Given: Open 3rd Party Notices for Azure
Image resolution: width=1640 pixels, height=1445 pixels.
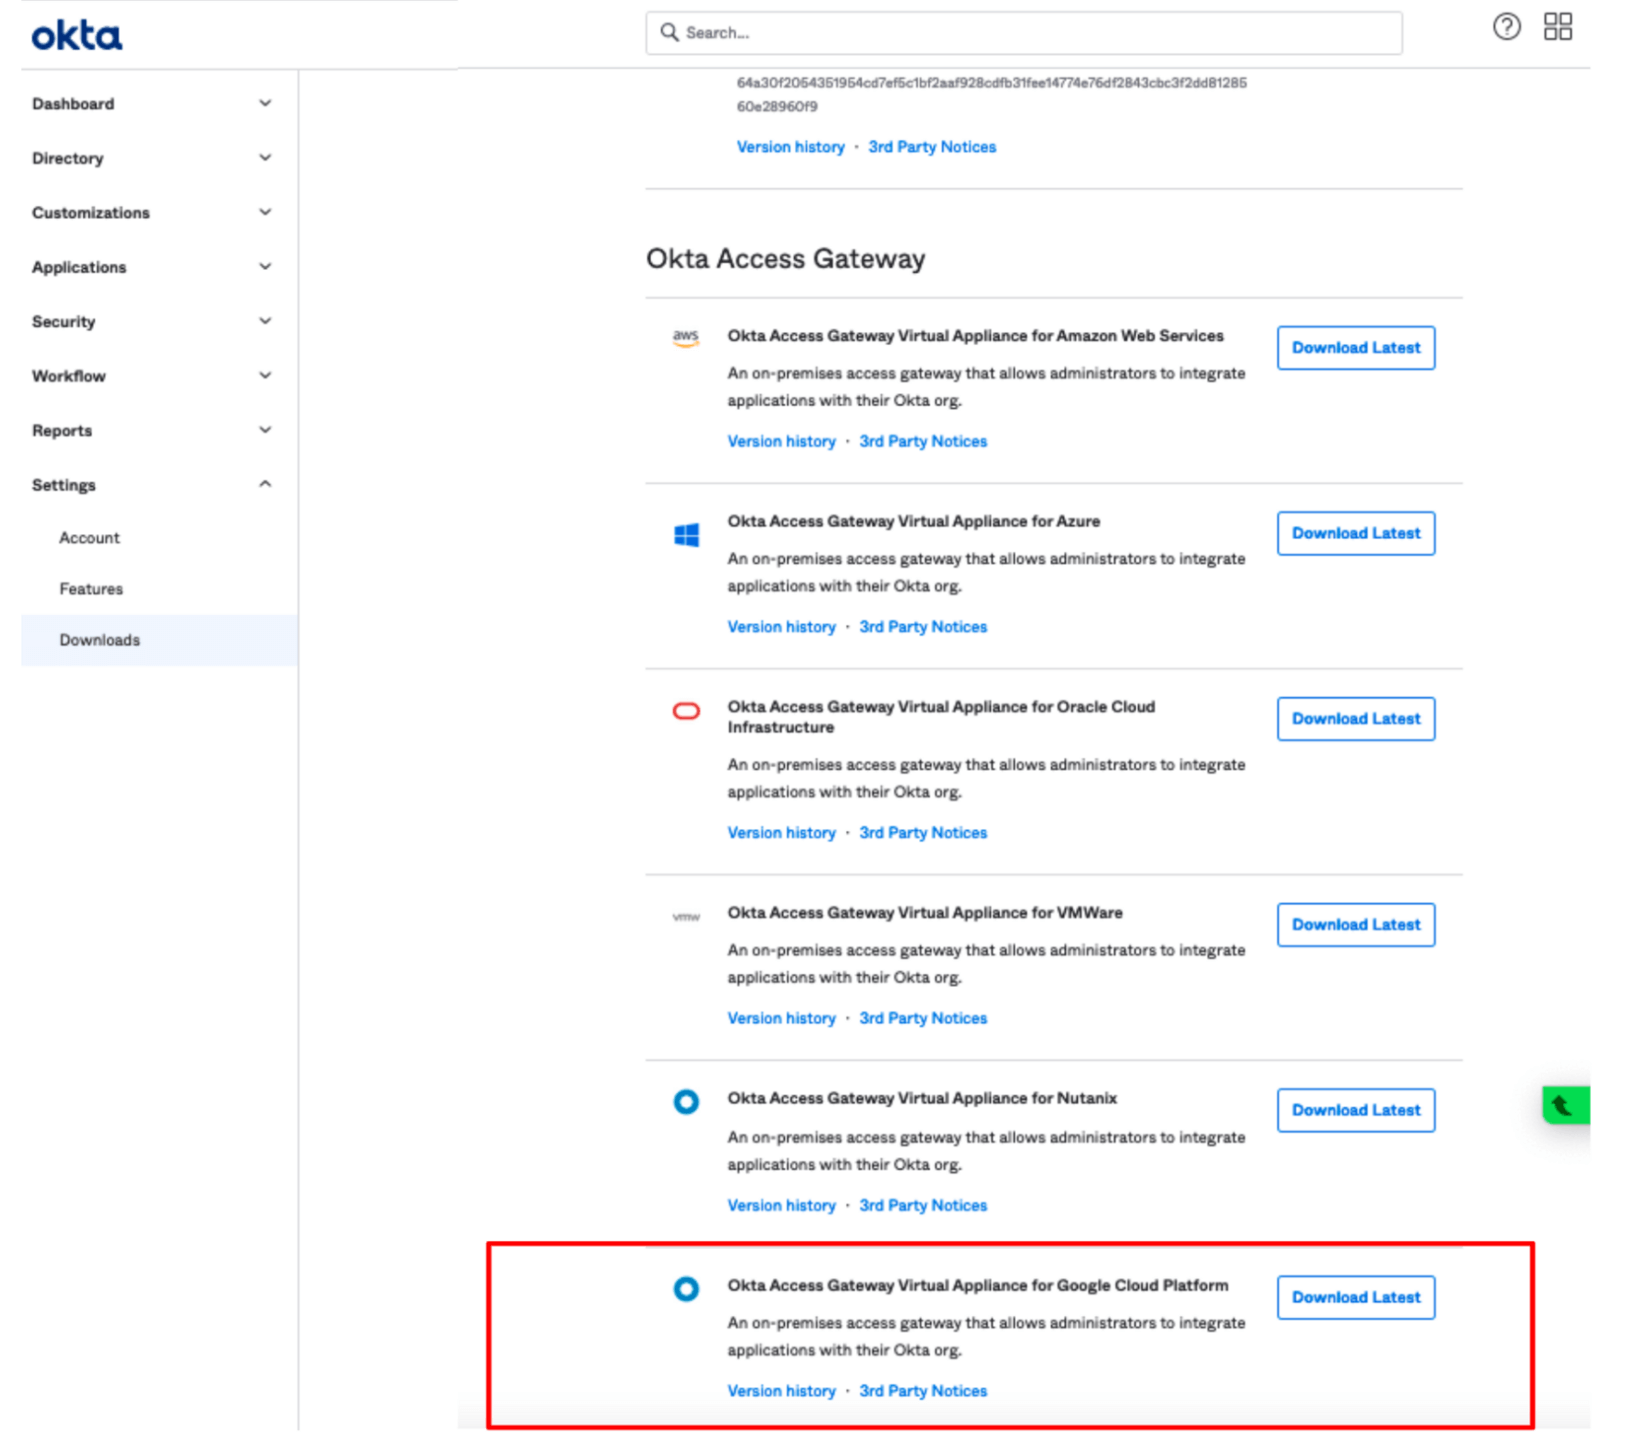Looking at the screenshot, I should (922, 627).
